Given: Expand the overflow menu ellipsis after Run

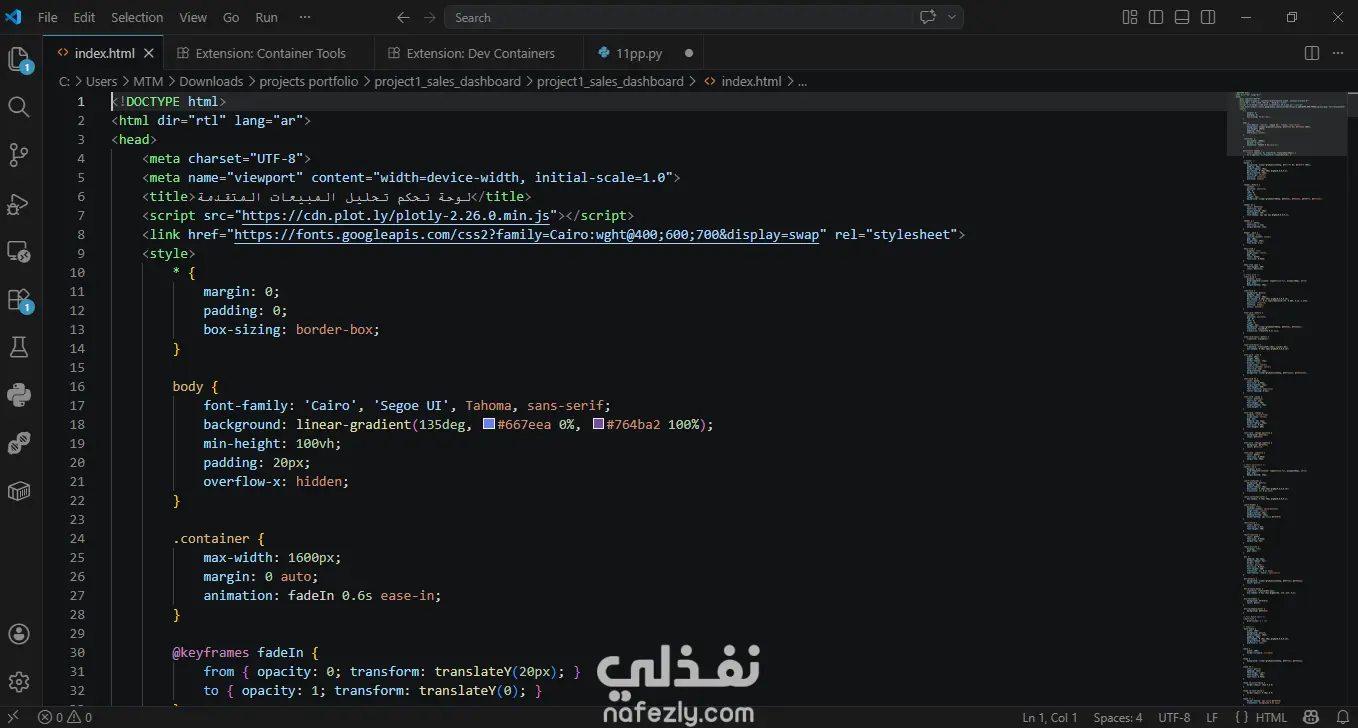Looking at the screenshot, I should click(x=305, y=17).
